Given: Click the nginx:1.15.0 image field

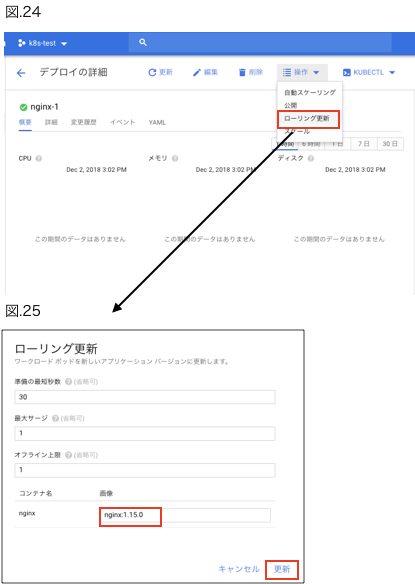Looking at the screenshot, I should coord(185,515).
